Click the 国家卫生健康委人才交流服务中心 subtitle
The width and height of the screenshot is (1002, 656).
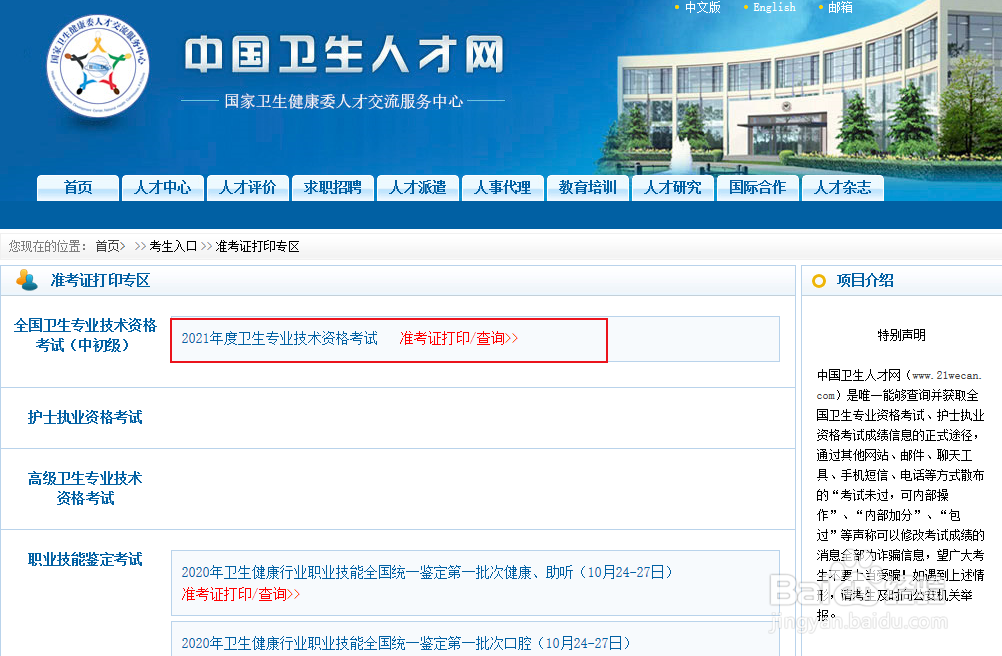(344, 102)
